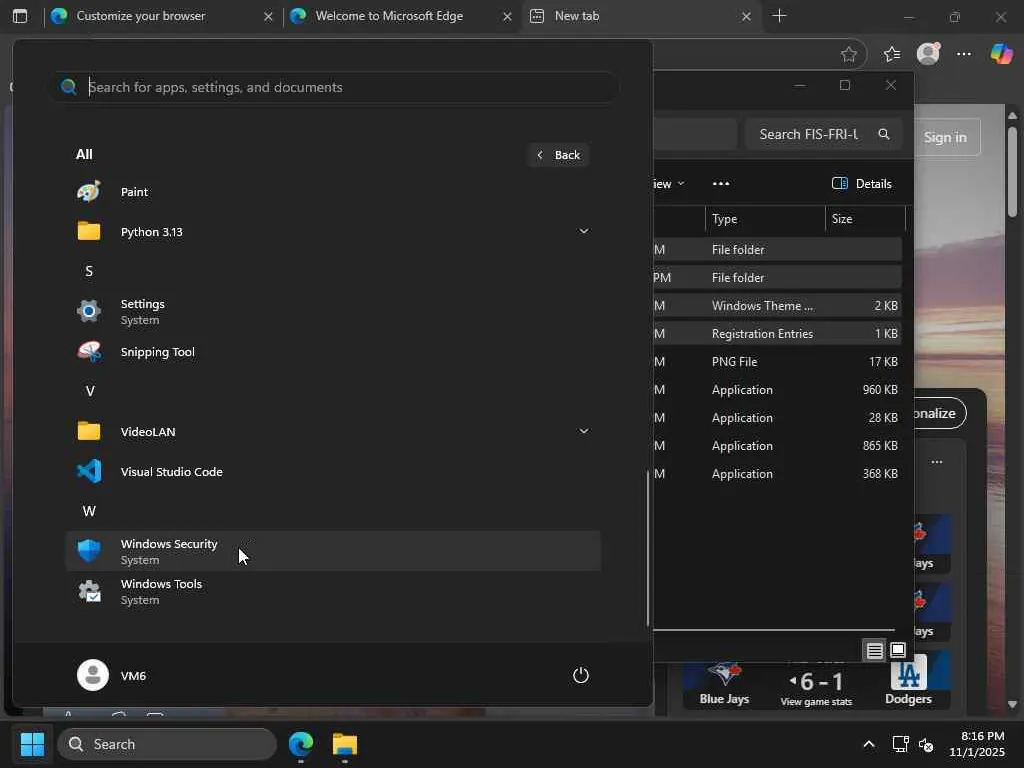Image resolution: width=1024 pixels, height=768 pixels.
Task: Switch to Customize your browser tab
Action: pyautogui.click(x=163, y=16)
